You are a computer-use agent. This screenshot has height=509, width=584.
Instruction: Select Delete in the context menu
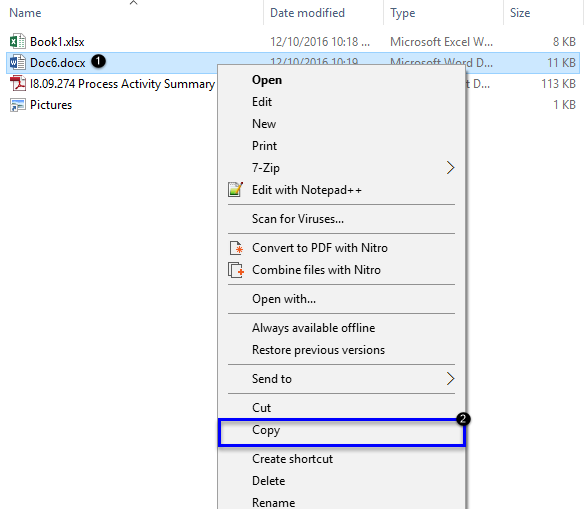click(x=341, y=481)
